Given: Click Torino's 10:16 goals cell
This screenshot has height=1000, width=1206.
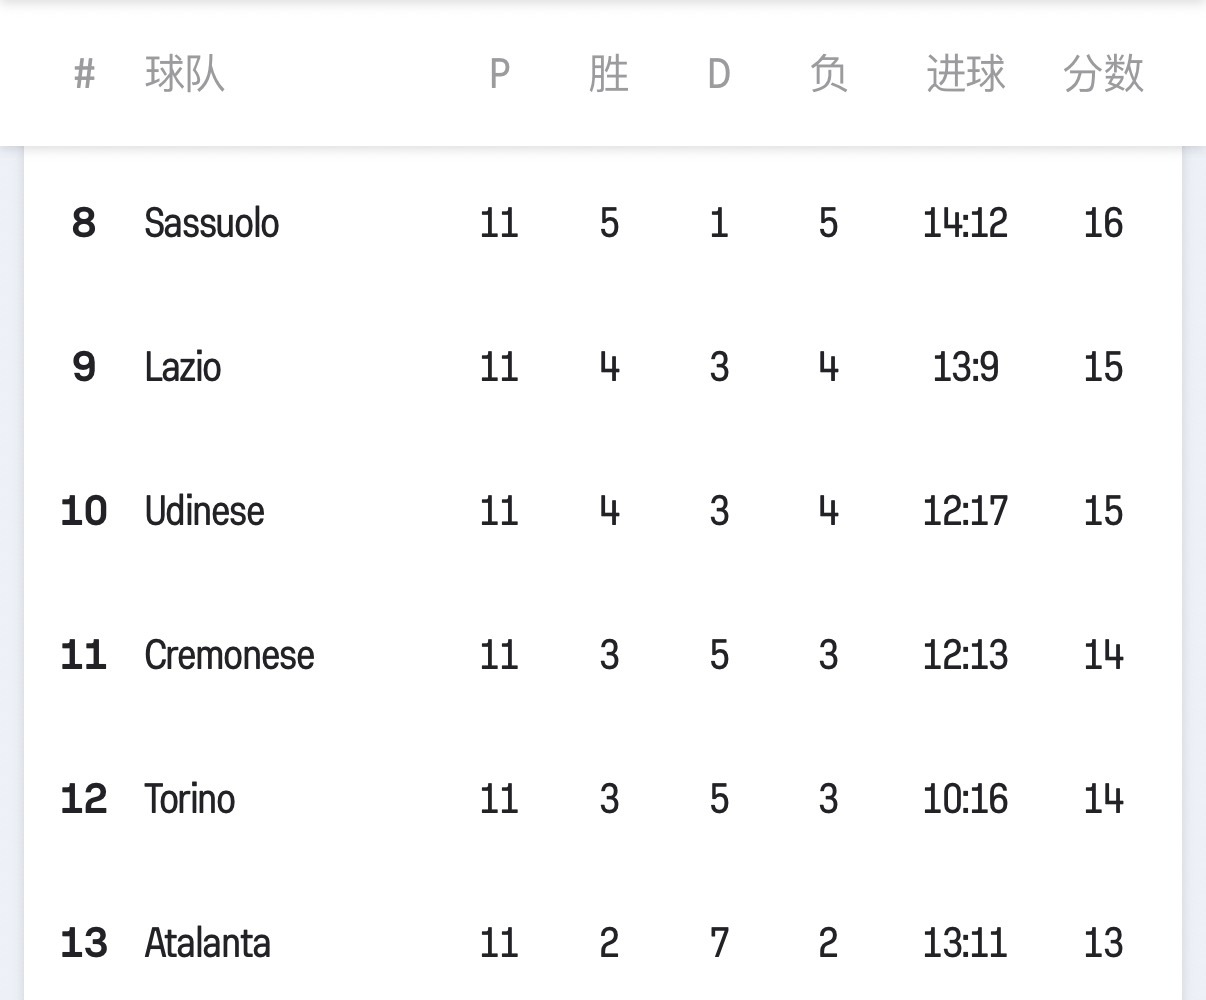Looking at the screenshot, I should [965, 799].
